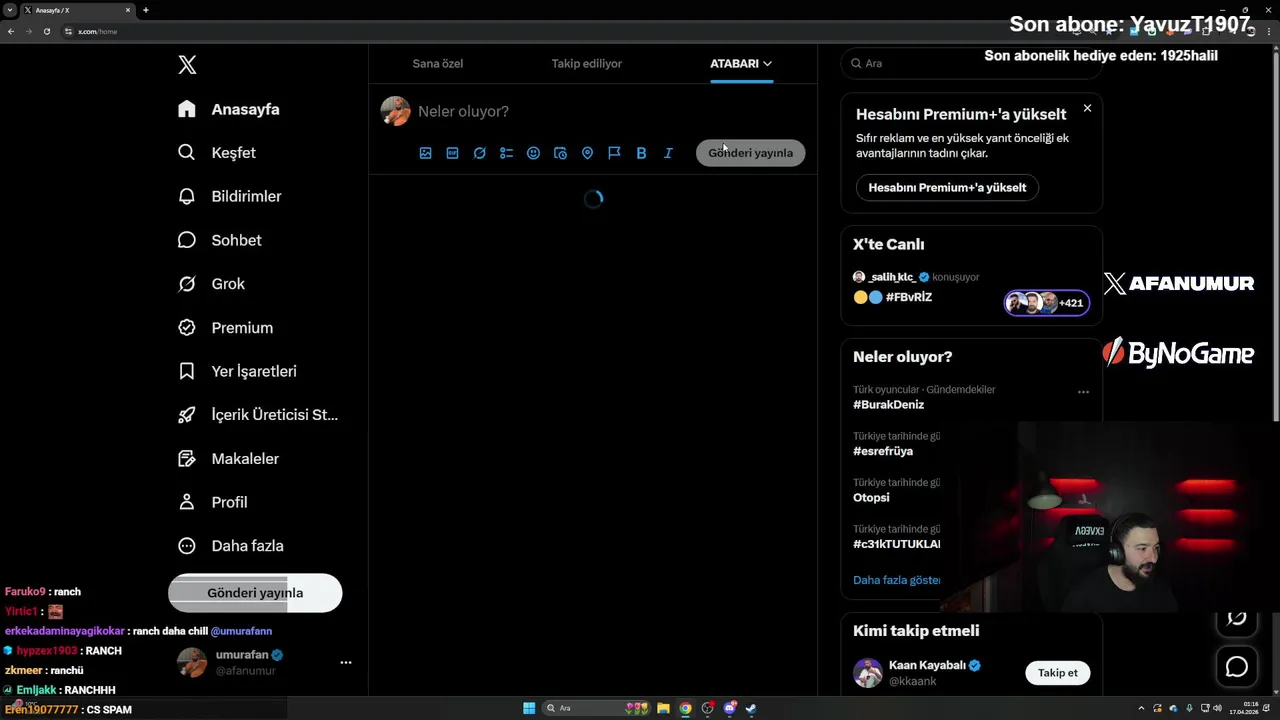Viewport: 1280px width, 720px height.
Task: Click Hesabını Premium+'a yükselt button
Action: (x=947, y=187)
